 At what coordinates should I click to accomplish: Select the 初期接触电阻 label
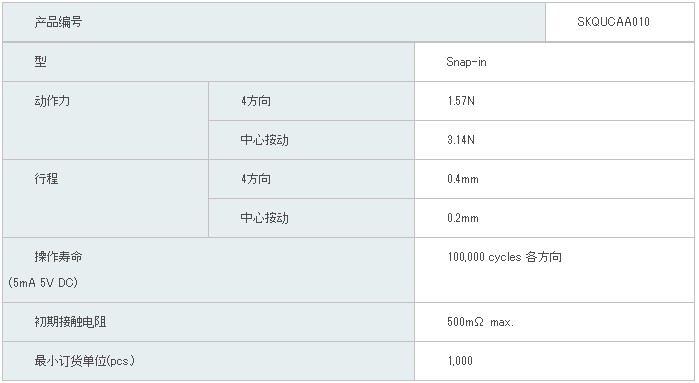click(x=70, y=322)
